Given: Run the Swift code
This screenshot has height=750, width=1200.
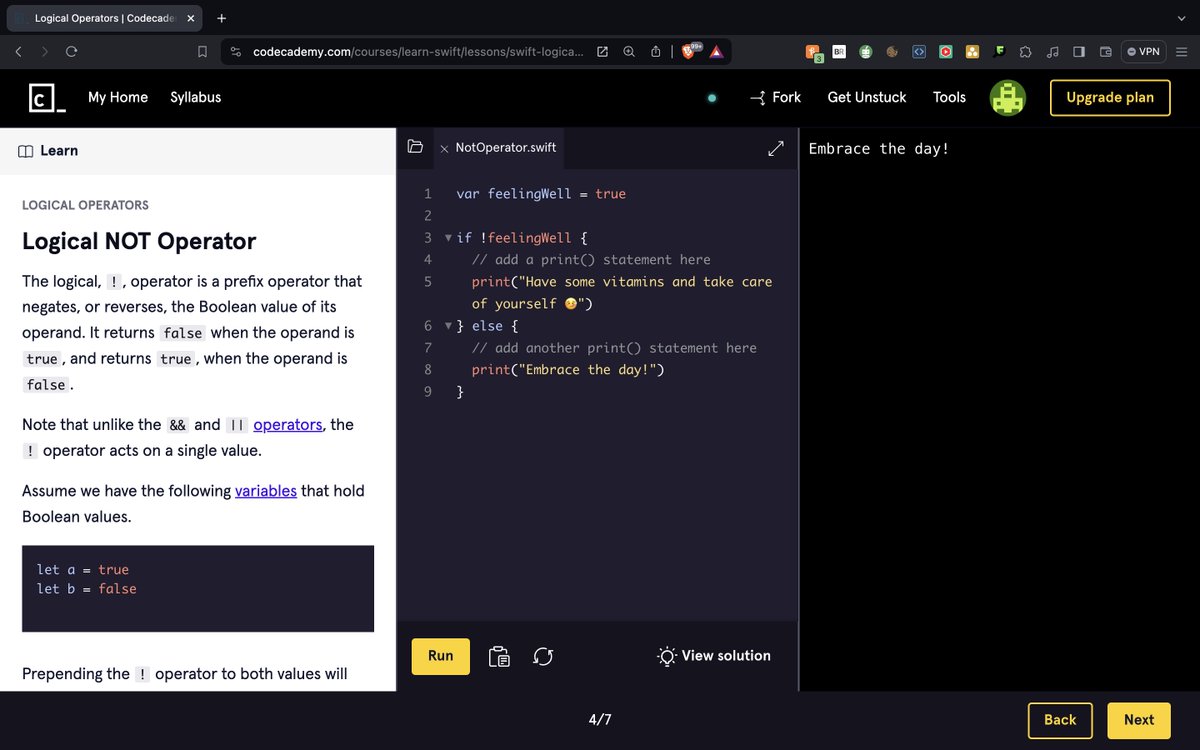Looking at the screenshot, I should (441, 656).
